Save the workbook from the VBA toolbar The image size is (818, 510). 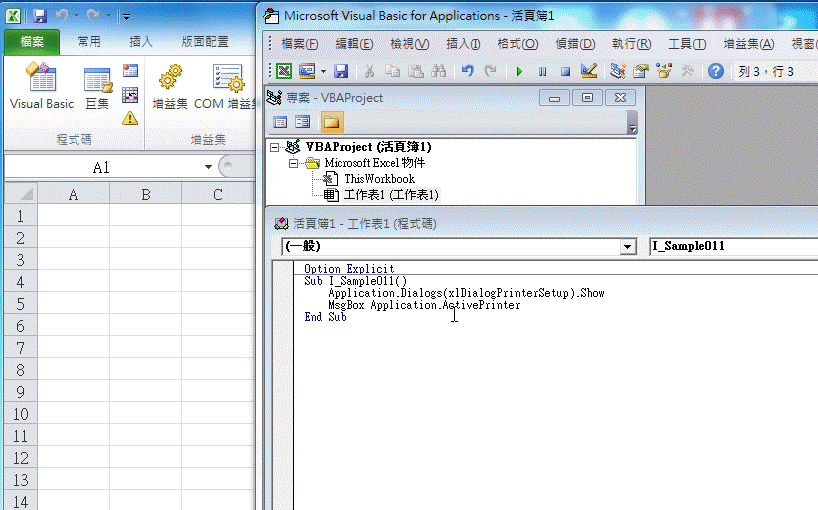341,71
